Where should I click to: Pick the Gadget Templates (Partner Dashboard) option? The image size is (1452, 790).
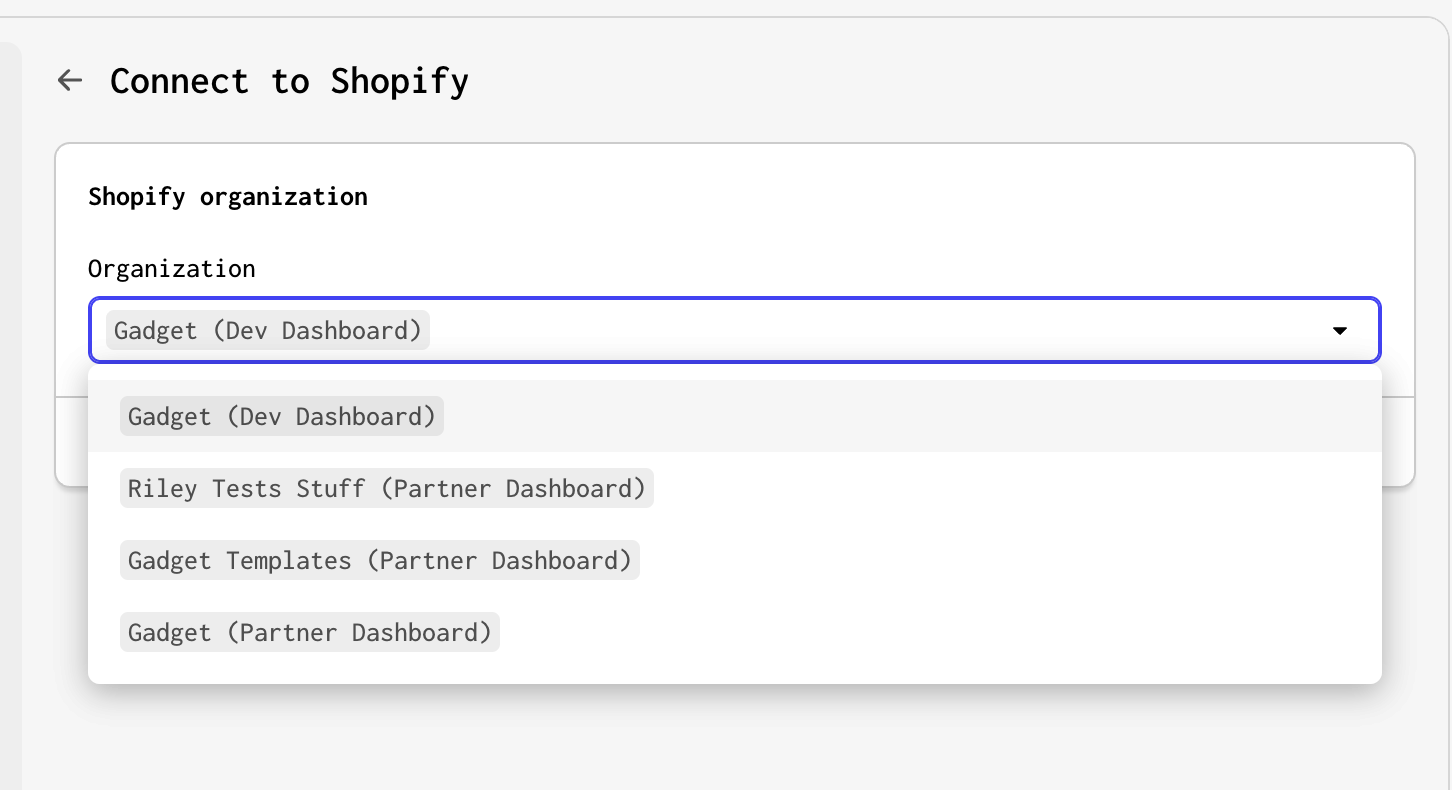pyautogui.click(x=379, y=560)
